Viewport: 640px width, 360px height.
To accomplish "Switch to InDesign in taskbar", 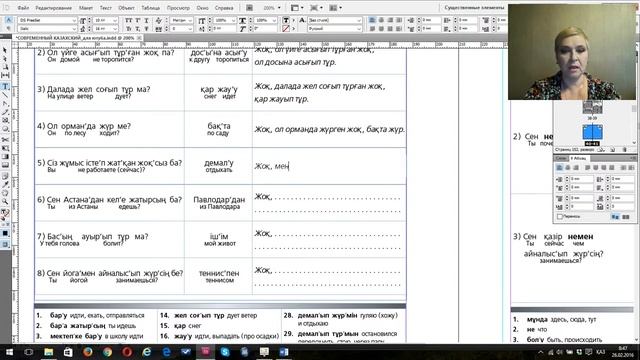I will pos(205,352).
